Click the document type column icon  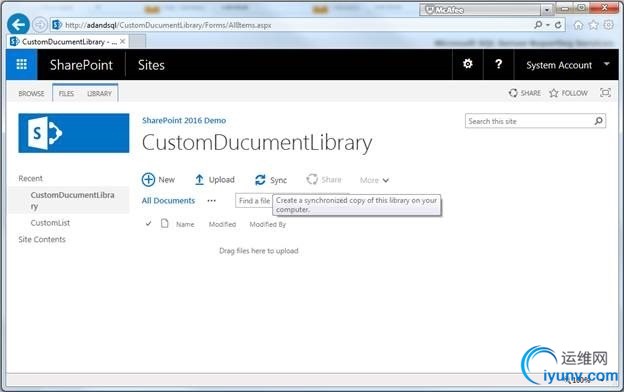pos(164,223)
